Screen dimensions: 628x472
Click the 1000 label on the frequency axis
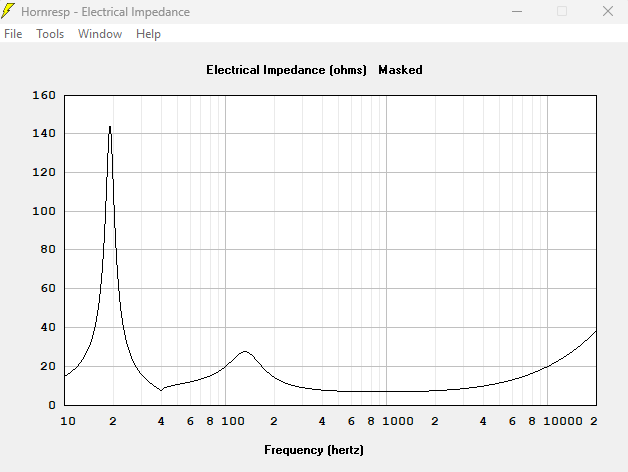(398, 421)
